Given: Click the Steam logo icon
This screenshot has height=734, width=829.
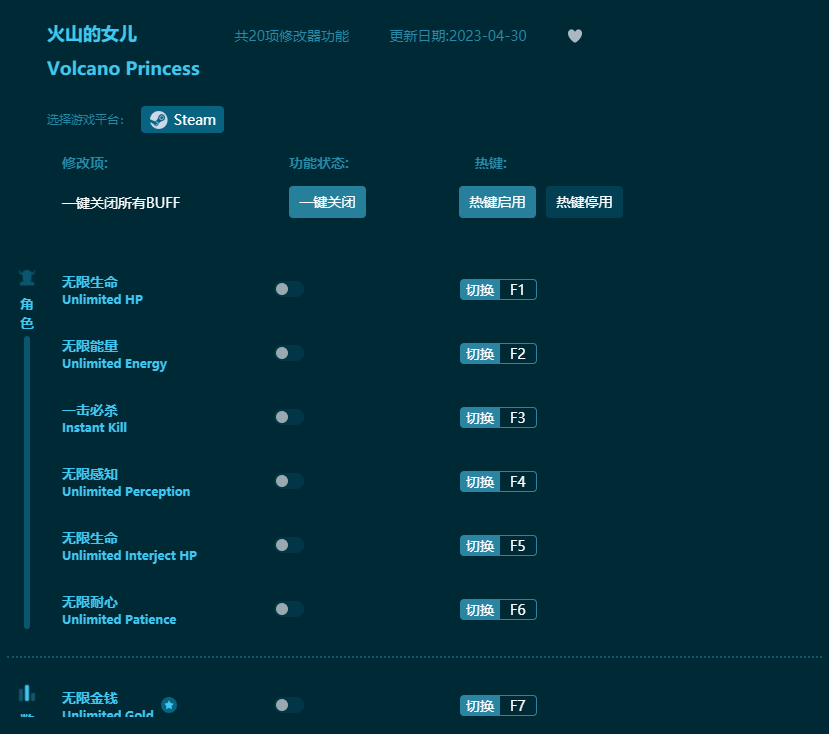Looking at the screenshot, I should coord(158,120).
